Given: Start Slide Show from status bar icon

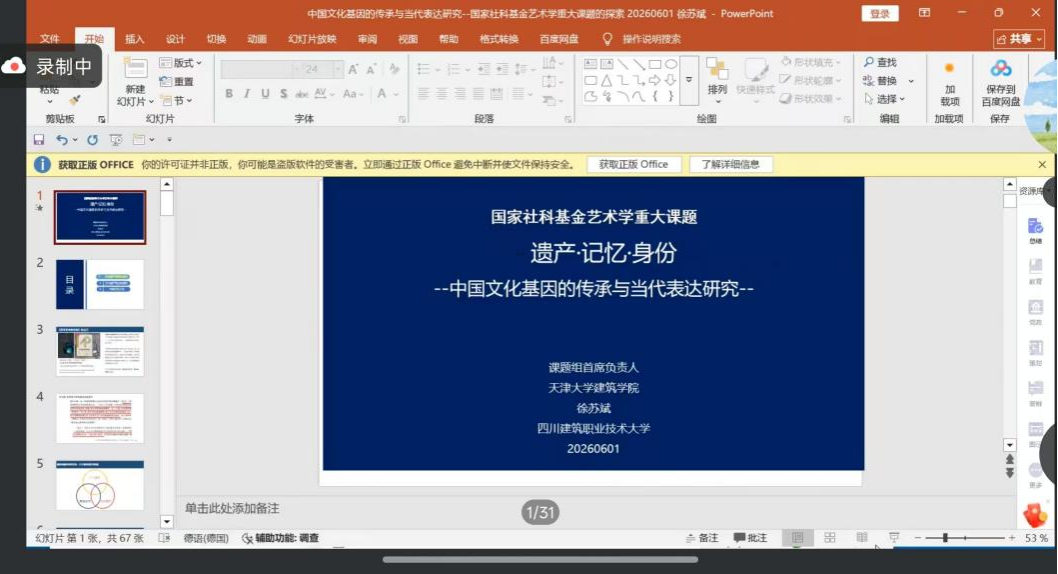Looking at the screenshot, I should pos(894,538).
